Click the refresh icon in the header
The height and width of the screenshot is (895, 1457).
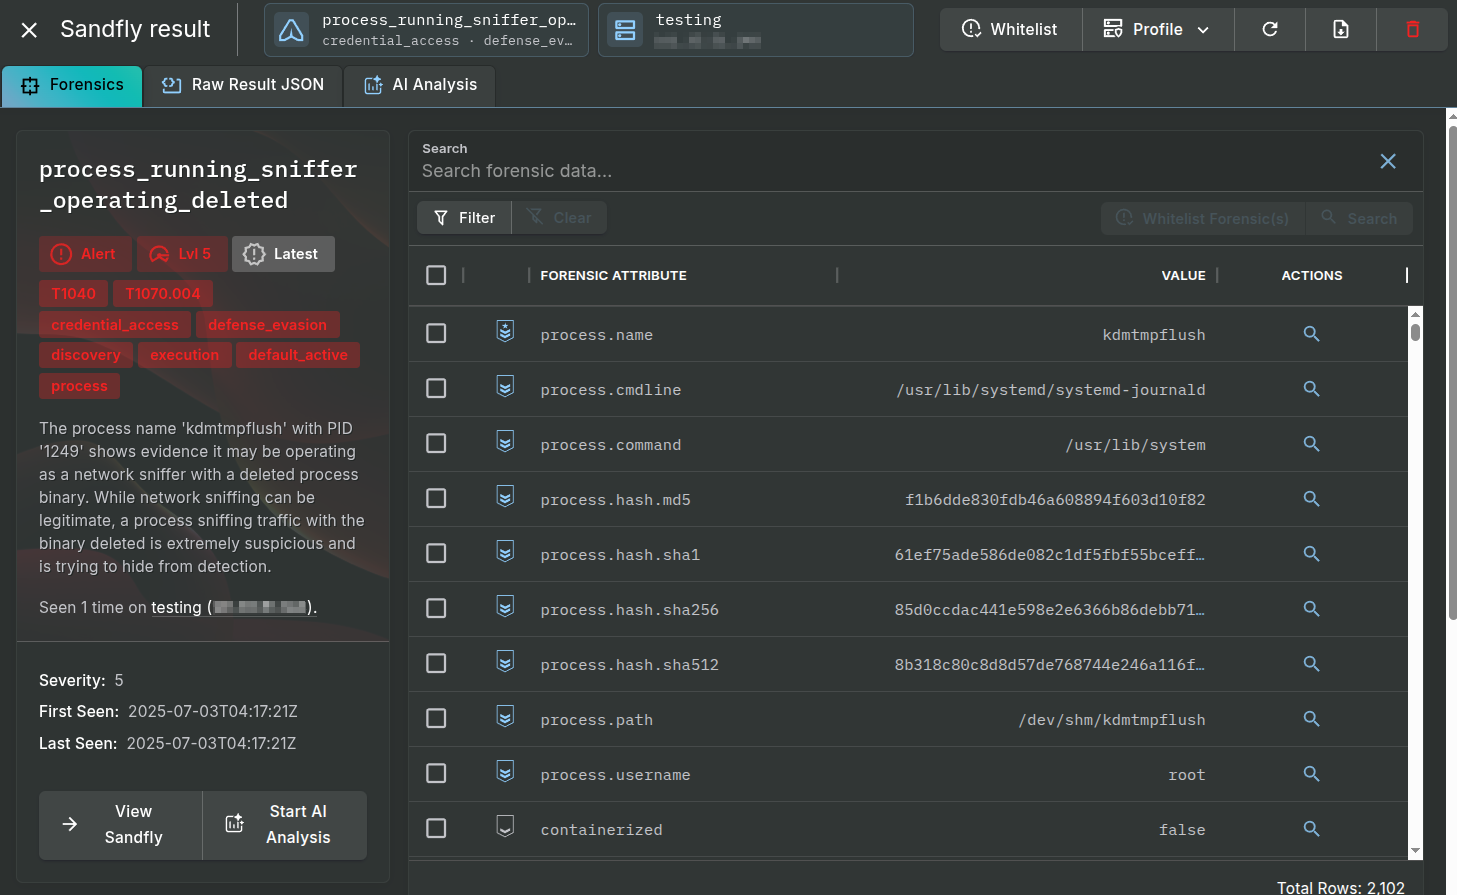point(1270,30)
